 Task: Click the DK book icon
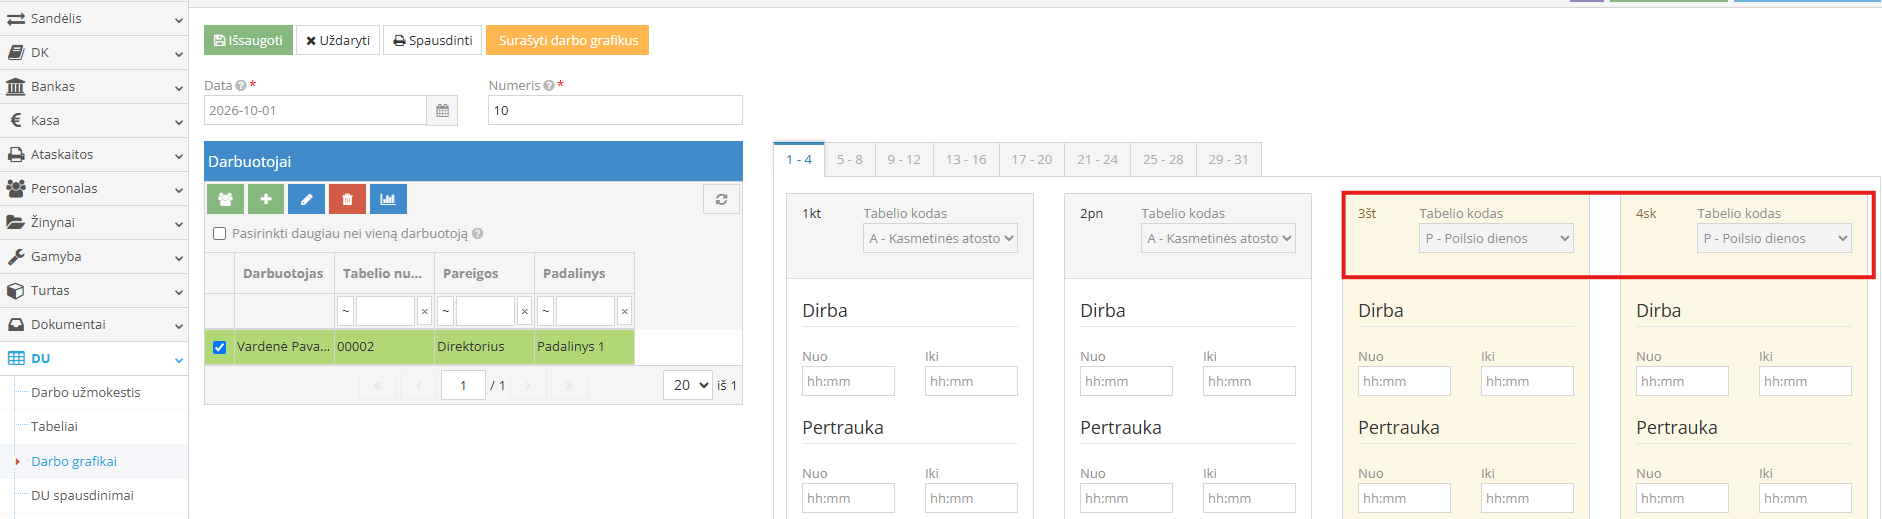point(15,53)
